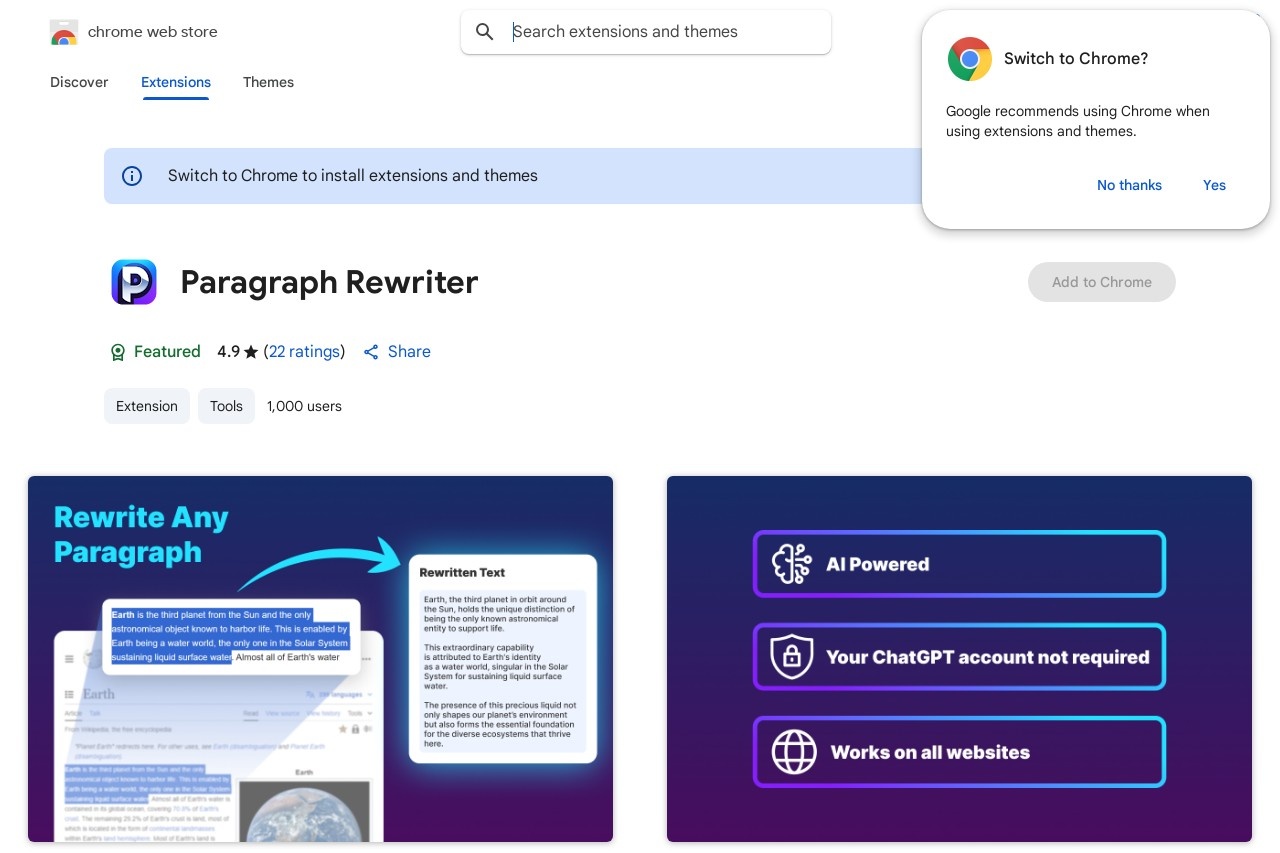Open the Discover tab
Viewport: 1280px width, 853px height.
(x=79, y=82)
